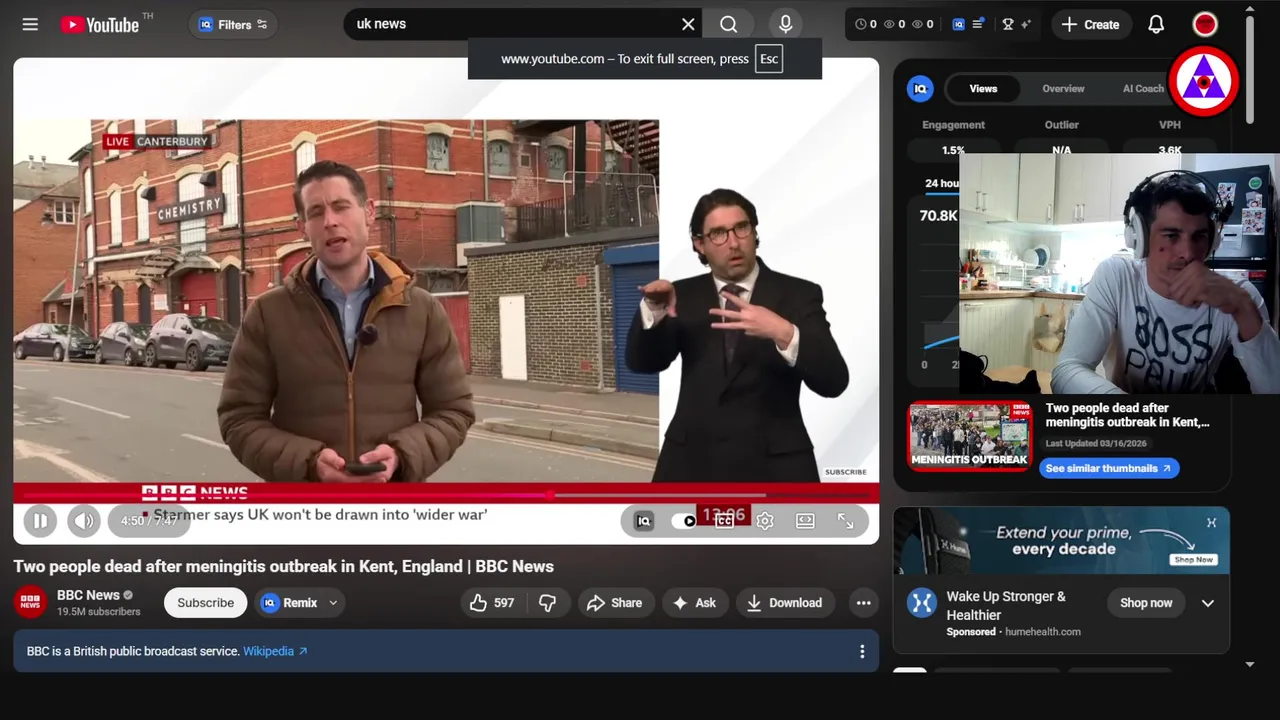
Task: Mute the video volume
Action: (84, 520)
